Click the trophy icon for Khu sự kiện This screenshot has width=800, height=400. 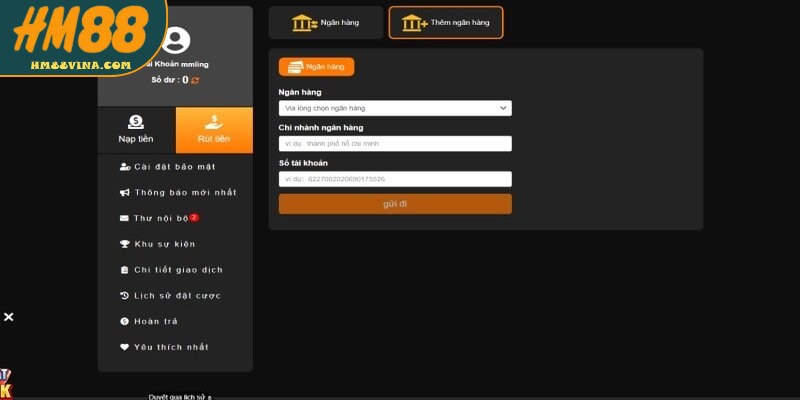click(124, 244)
